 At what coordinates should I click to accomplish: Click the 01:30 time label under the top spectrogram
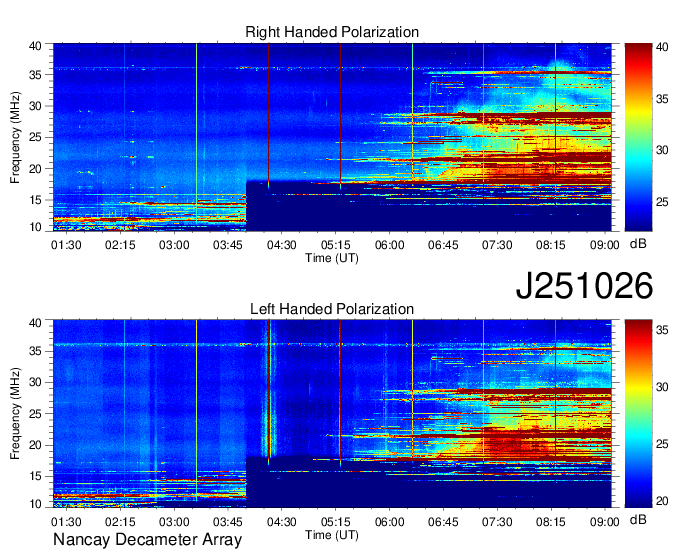[x=66, y=244]
